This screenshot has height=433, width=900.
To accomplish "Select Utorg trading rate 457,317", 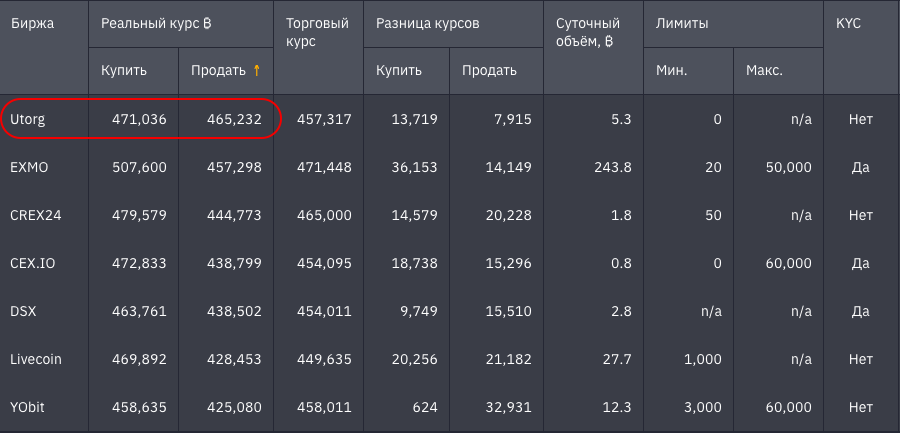I will point(324,119).
